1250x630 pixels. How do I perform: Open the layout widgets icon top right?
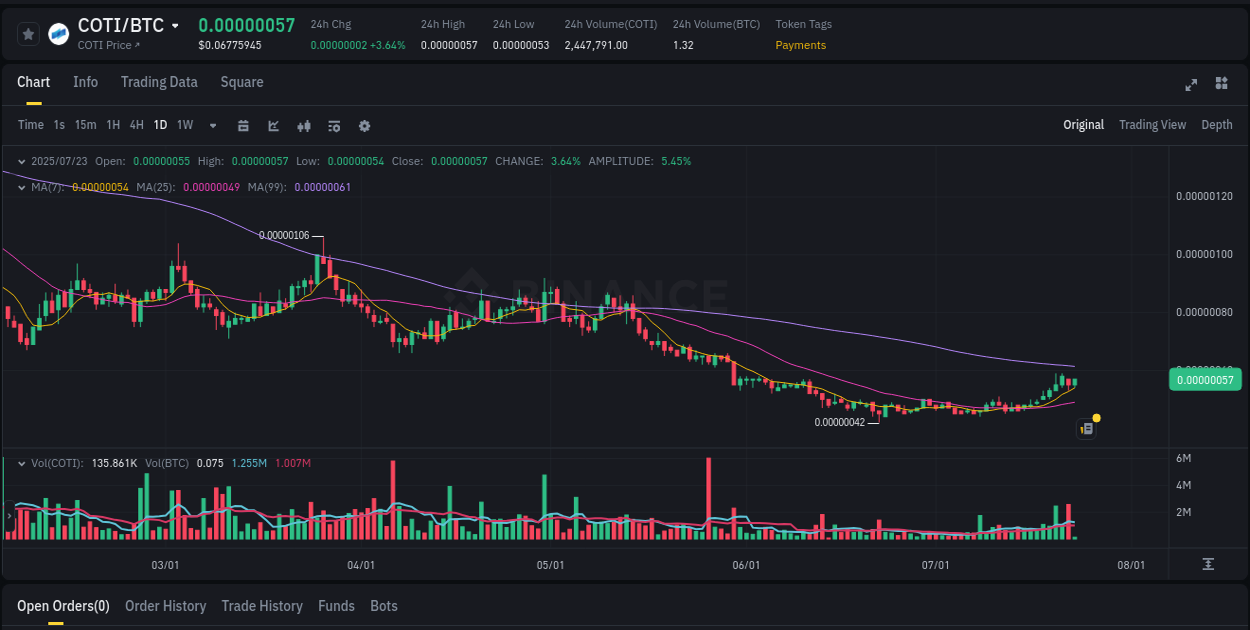[x=1222, y=85]
